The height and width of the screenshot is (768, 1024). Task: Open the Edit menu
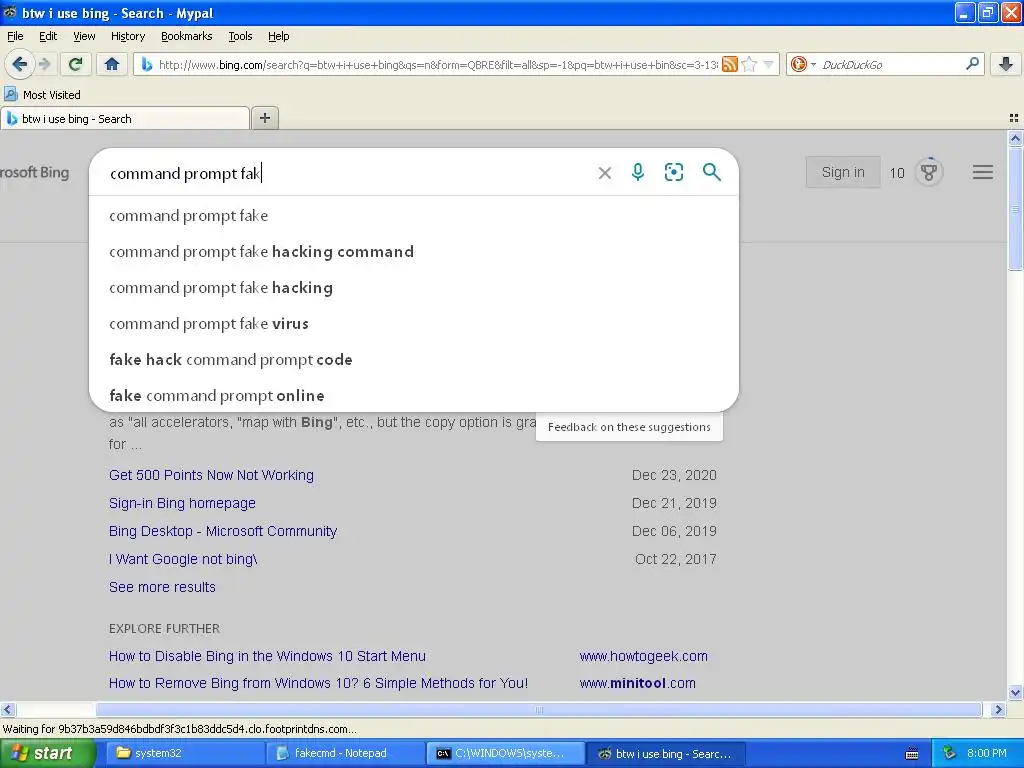coord(48,36)
